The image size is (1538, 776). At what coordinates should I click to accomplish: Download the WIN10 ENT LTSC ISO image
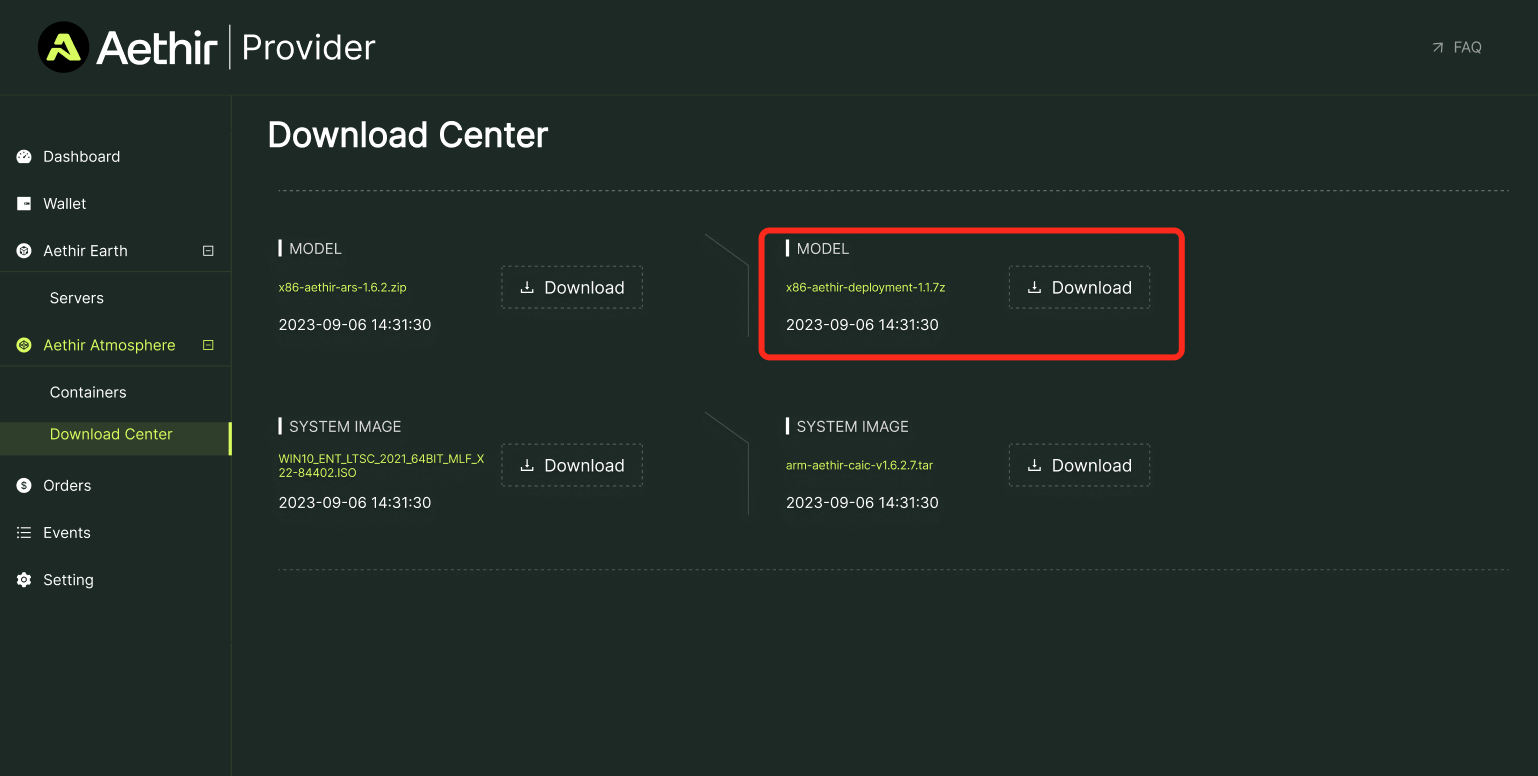point(572,465)
